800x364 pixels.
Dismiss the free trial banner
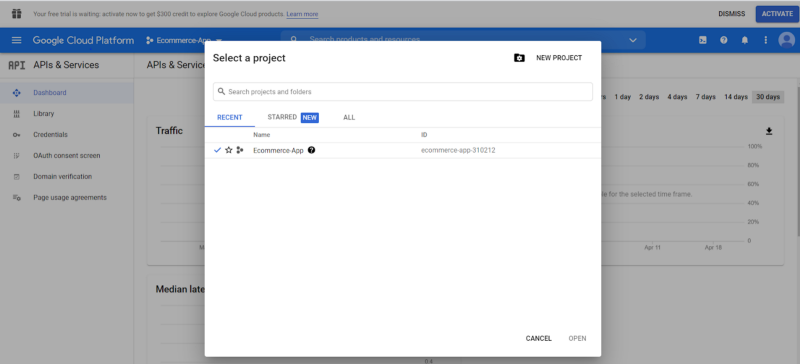click(x=732, y=14)
